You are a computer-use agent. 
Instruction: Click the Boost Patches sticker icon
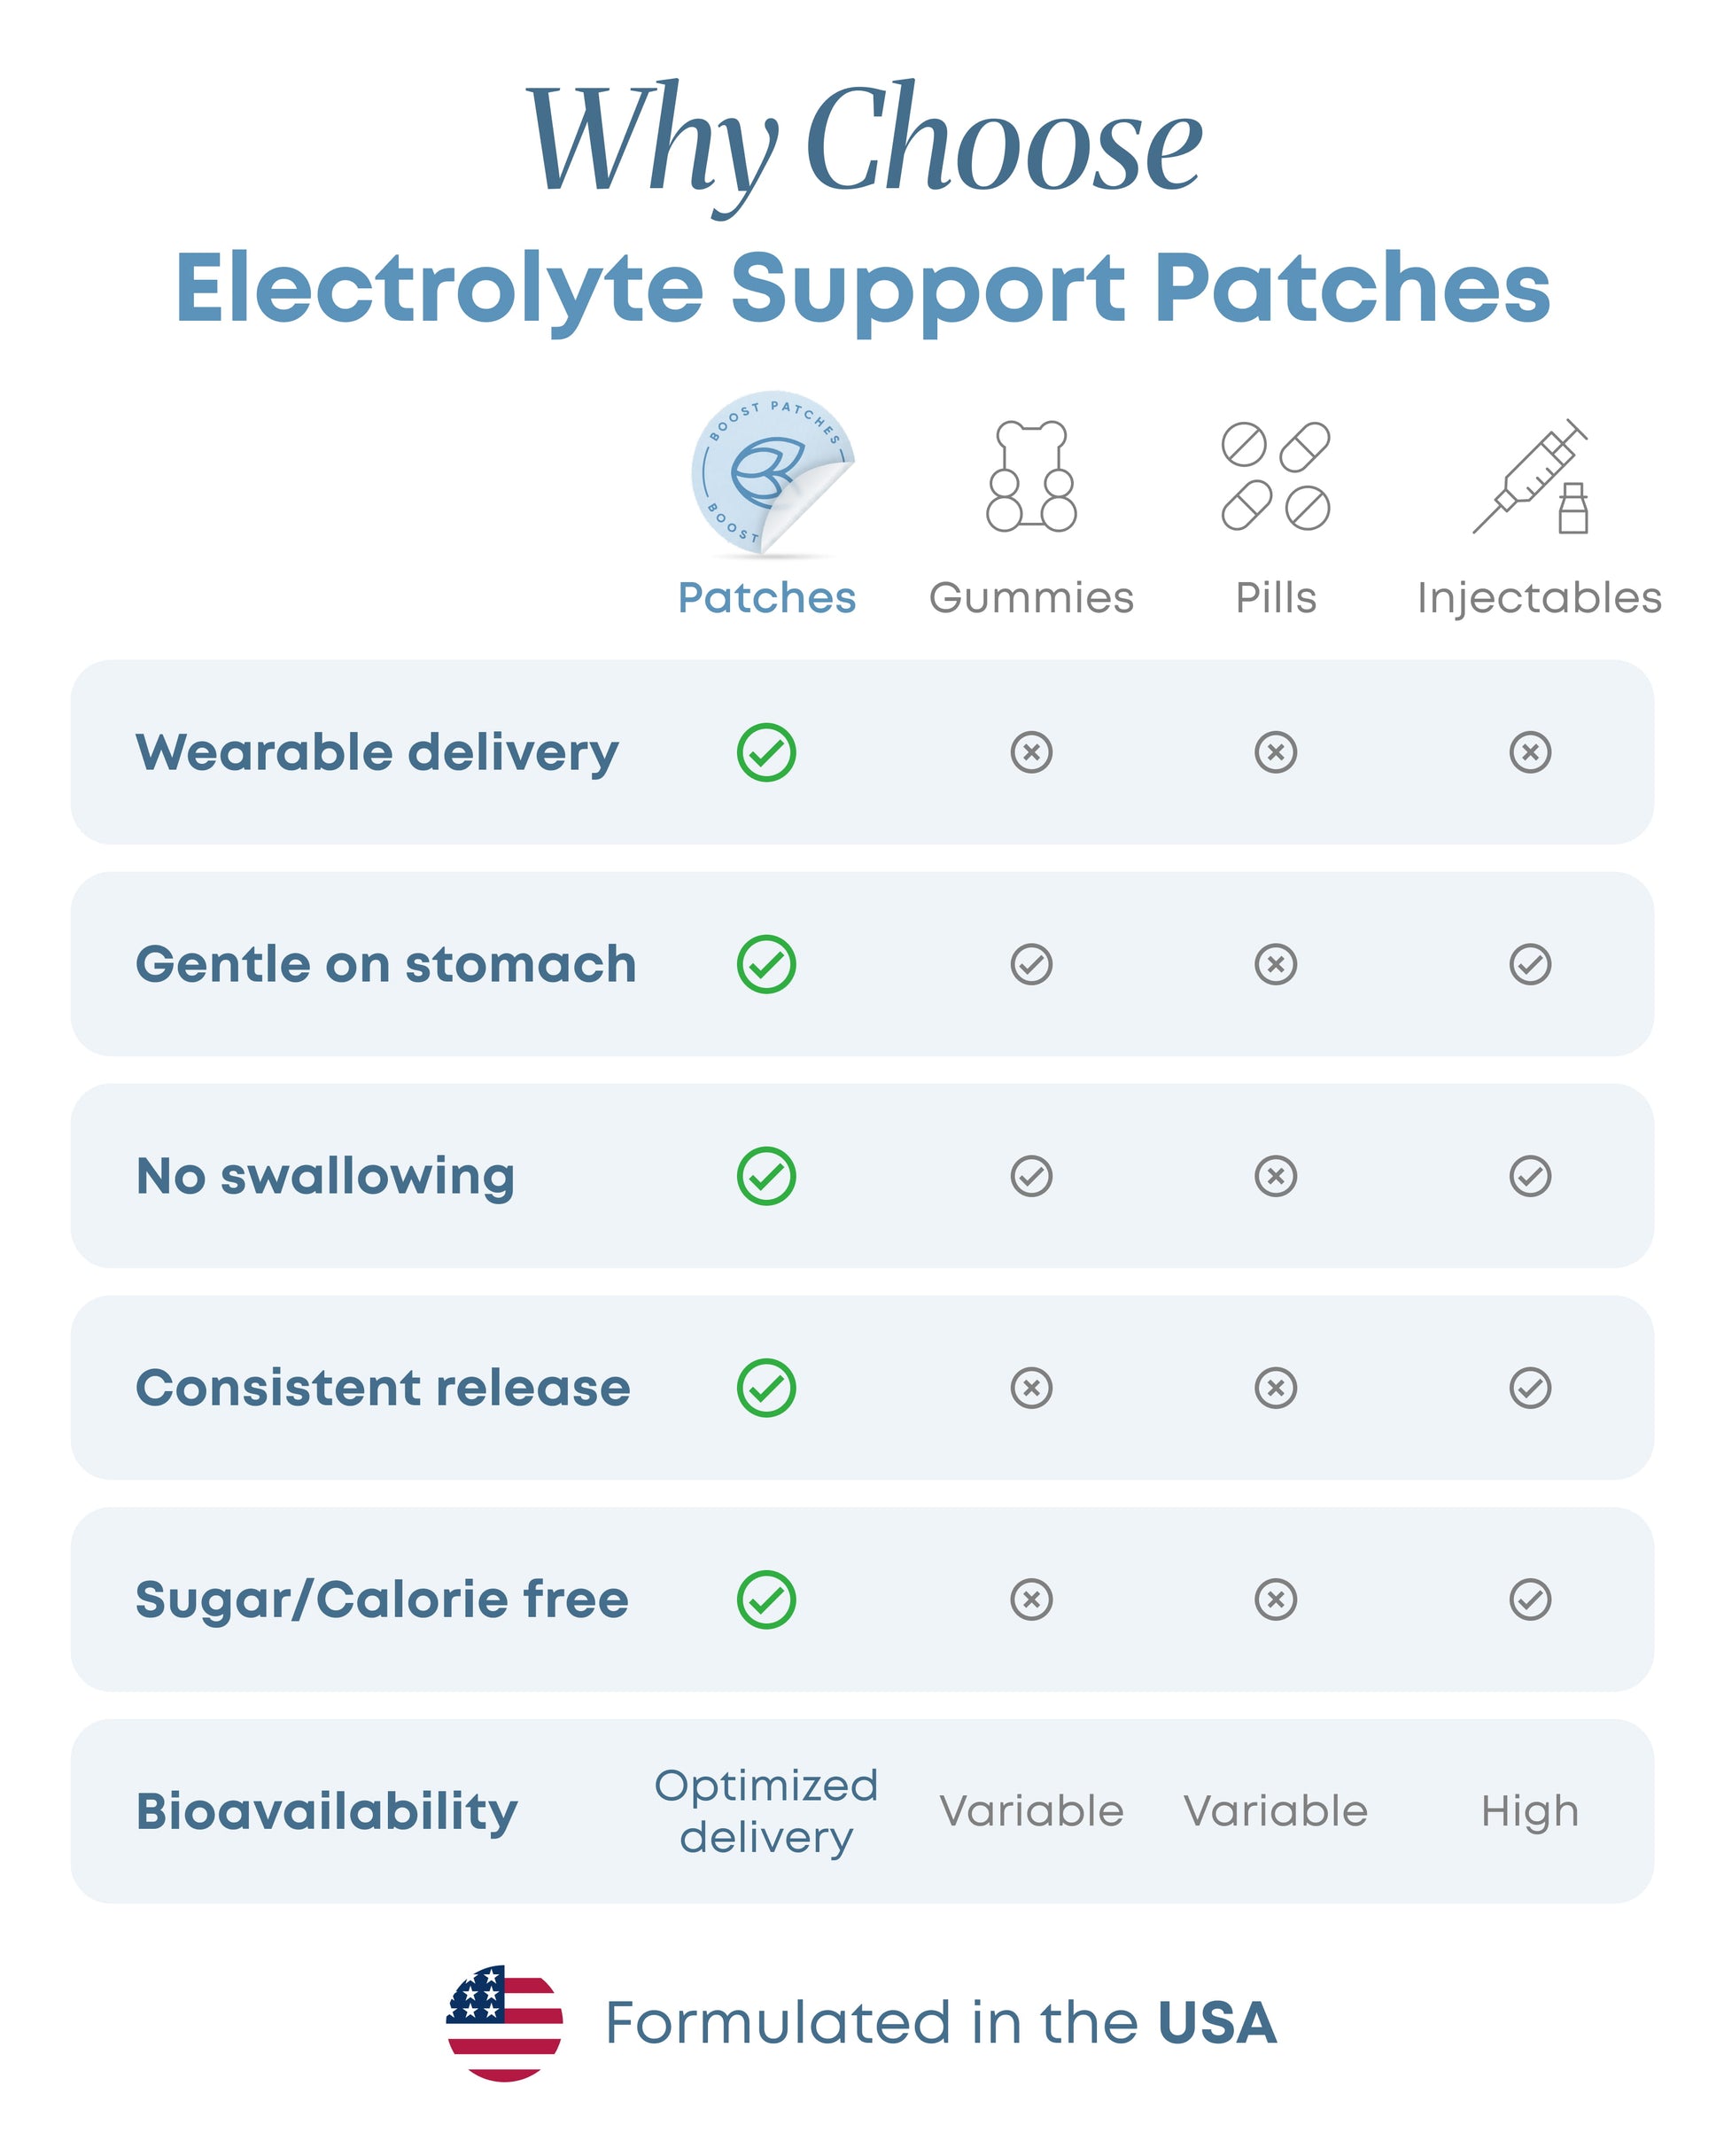tap(769, 472)
